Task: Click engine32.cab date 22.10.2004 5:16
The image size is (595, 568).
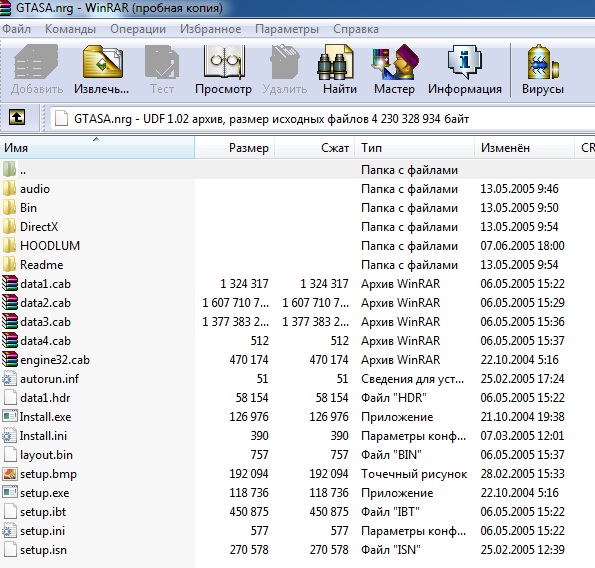Action: tap(519, 359)
